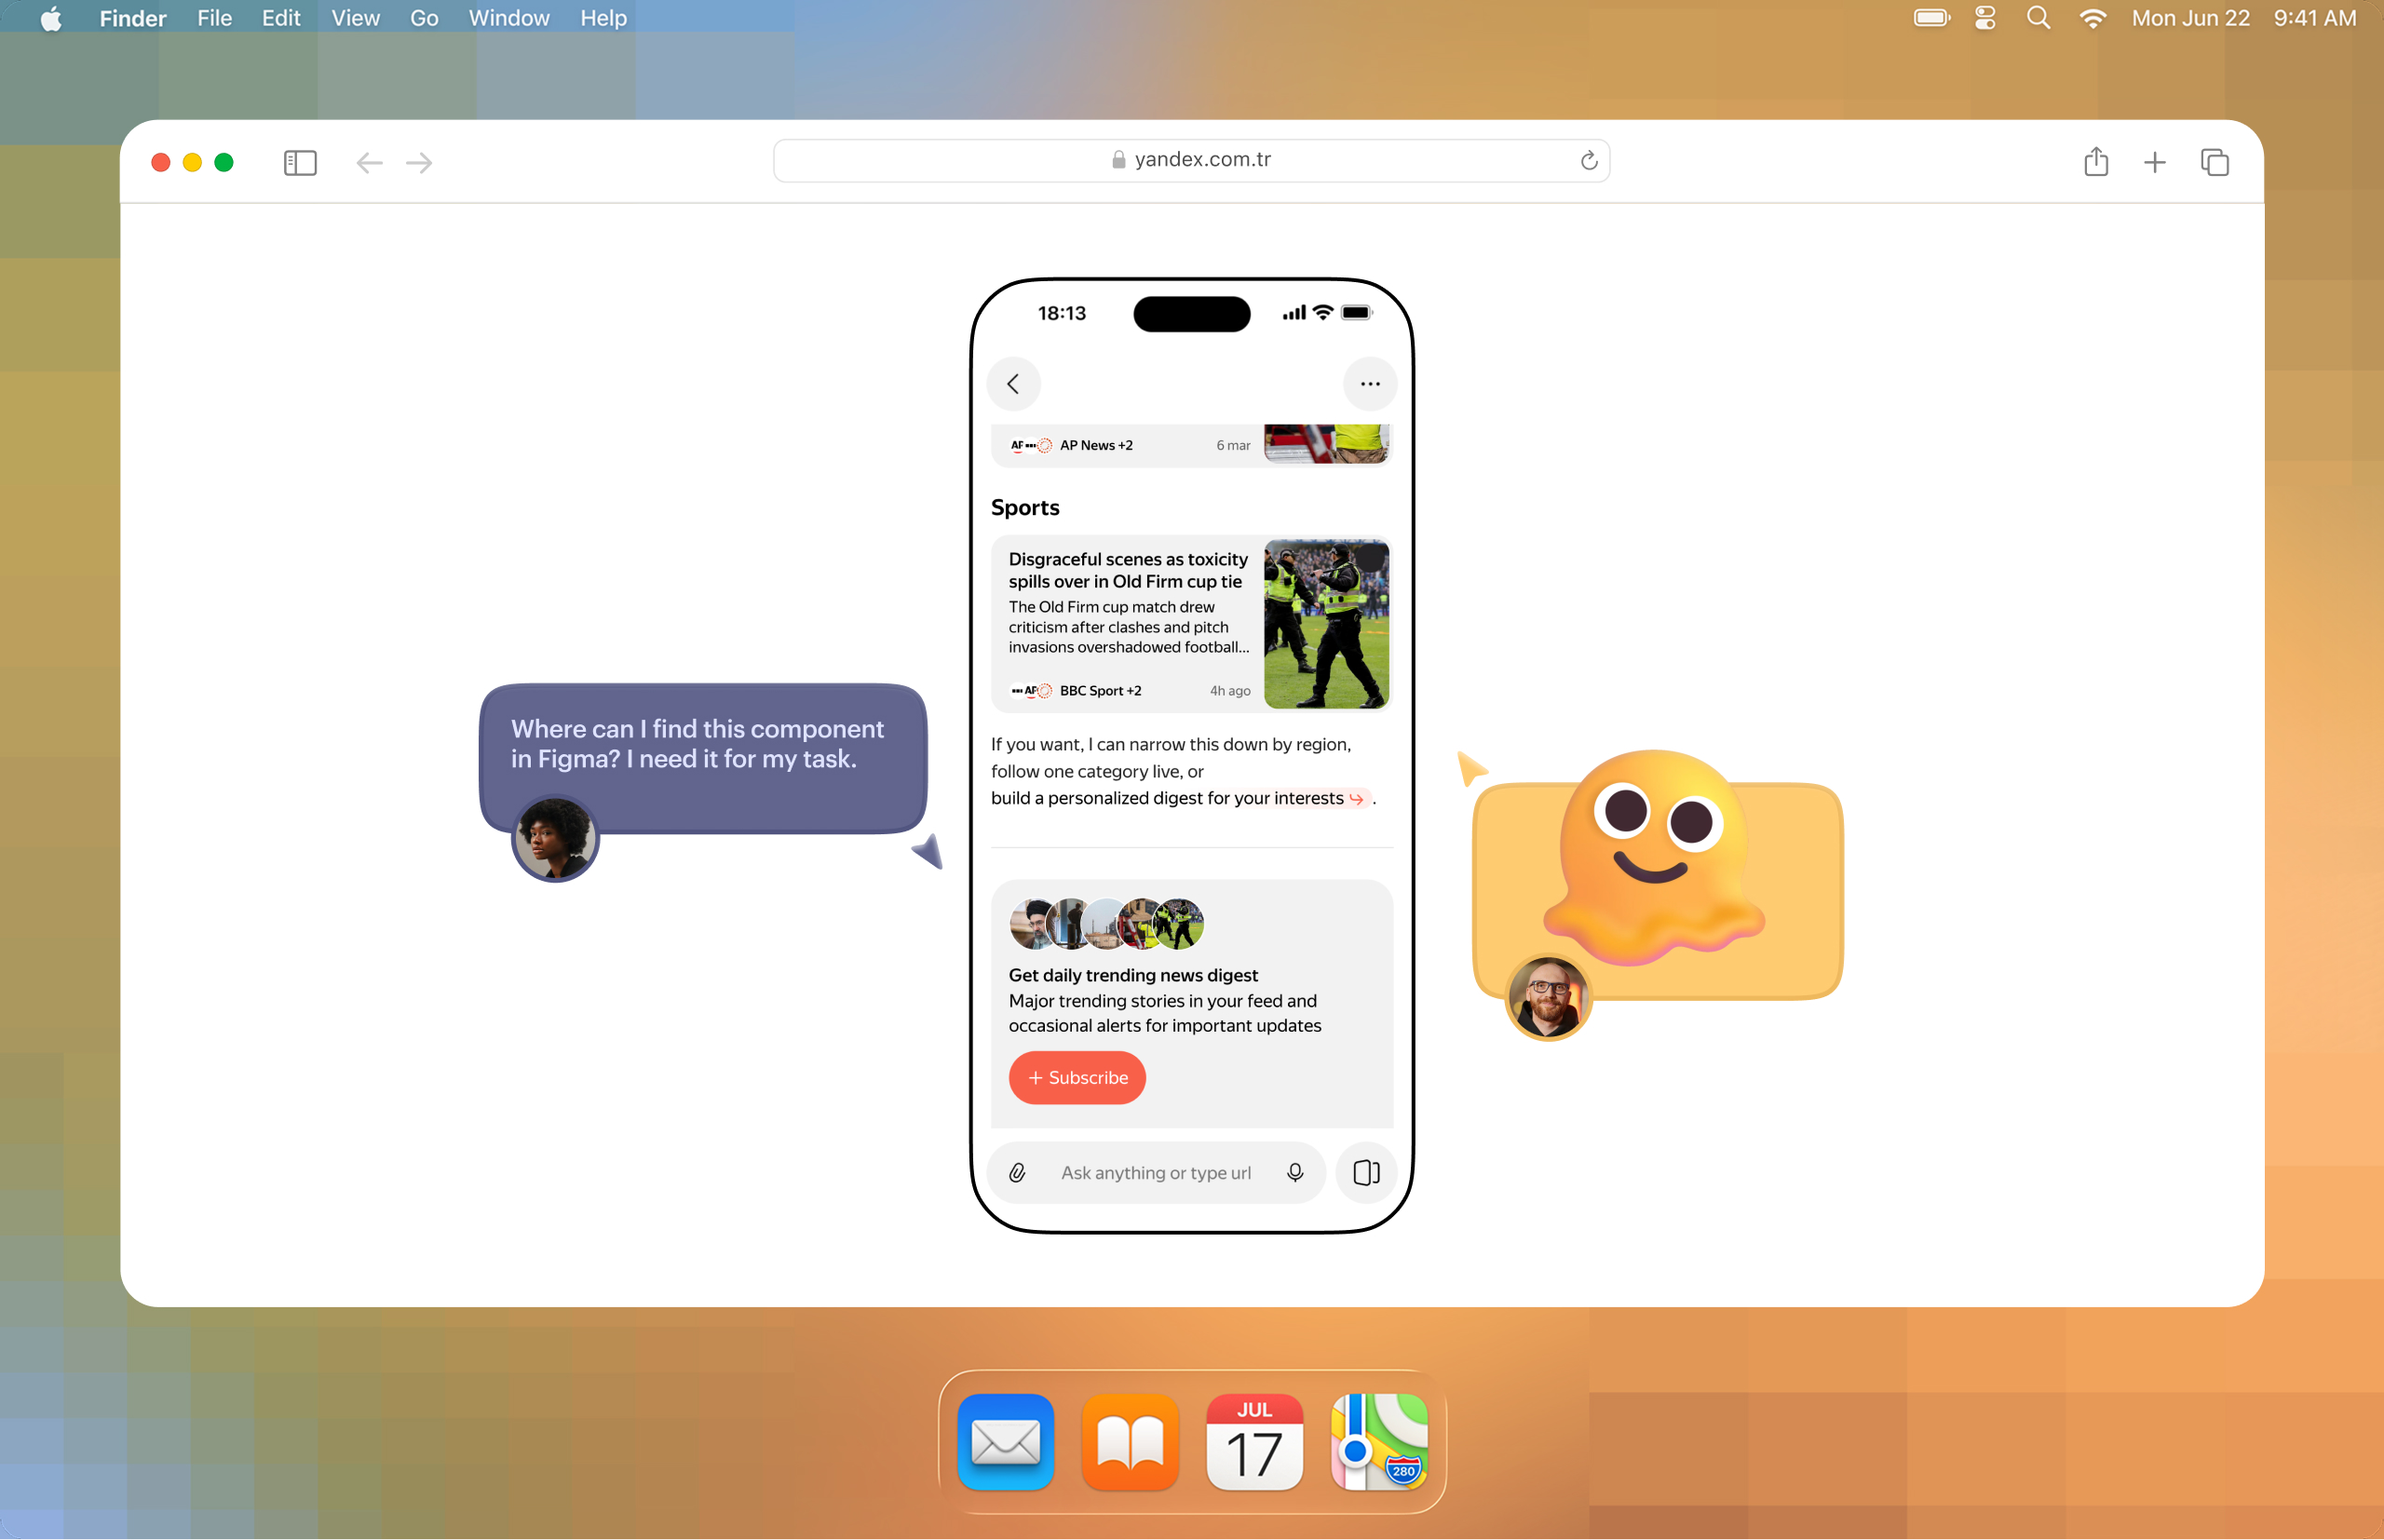Open a new tab with the plus icon

click(2155, 162)
